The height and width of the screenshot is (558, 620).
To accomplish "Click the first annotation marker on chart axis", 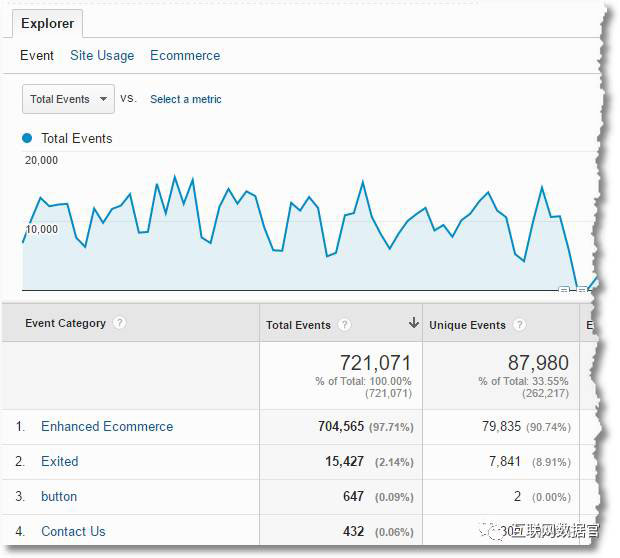I will 564,290.
